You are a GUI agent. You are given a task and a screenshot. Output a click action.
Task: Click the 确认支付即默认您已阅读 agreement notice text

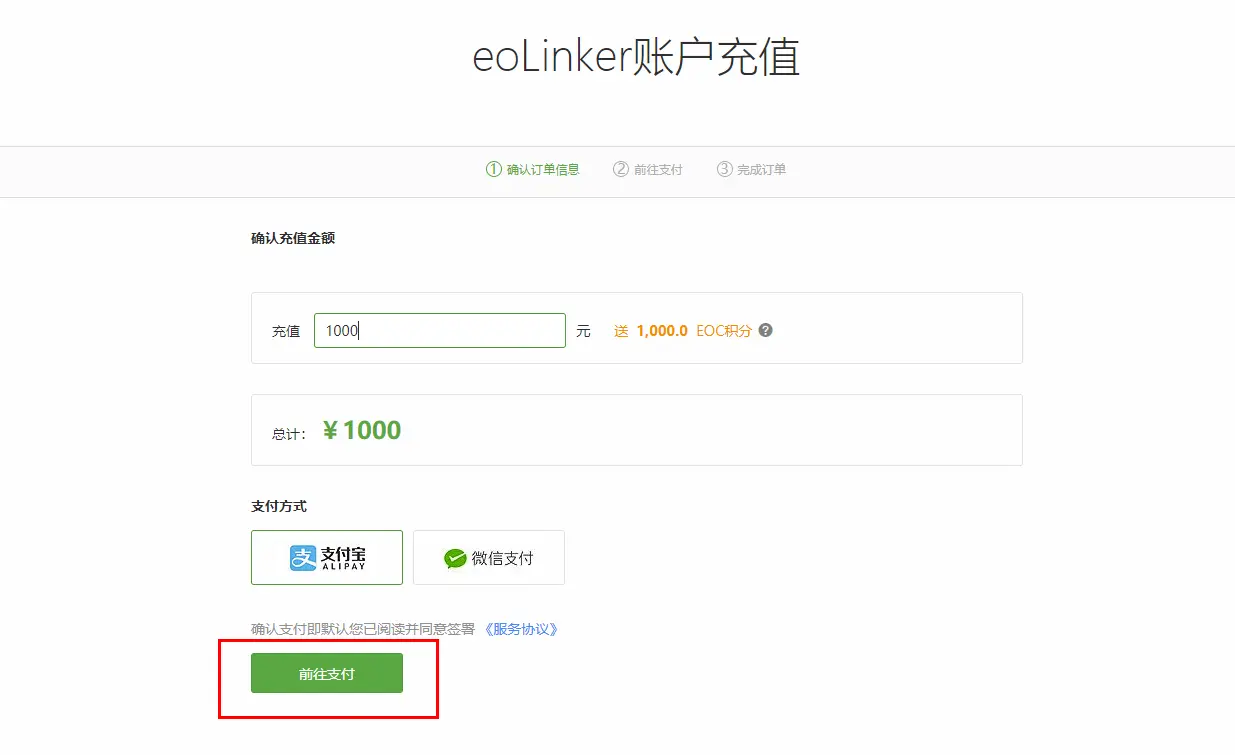(363, 629)
